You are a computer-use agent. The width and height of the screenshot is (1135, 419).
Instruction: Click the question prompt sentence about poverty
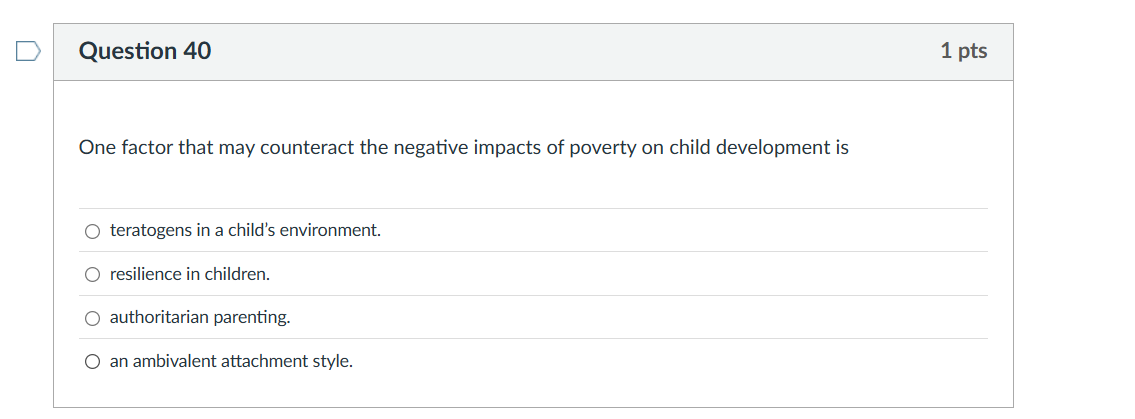tap(463, 148)
